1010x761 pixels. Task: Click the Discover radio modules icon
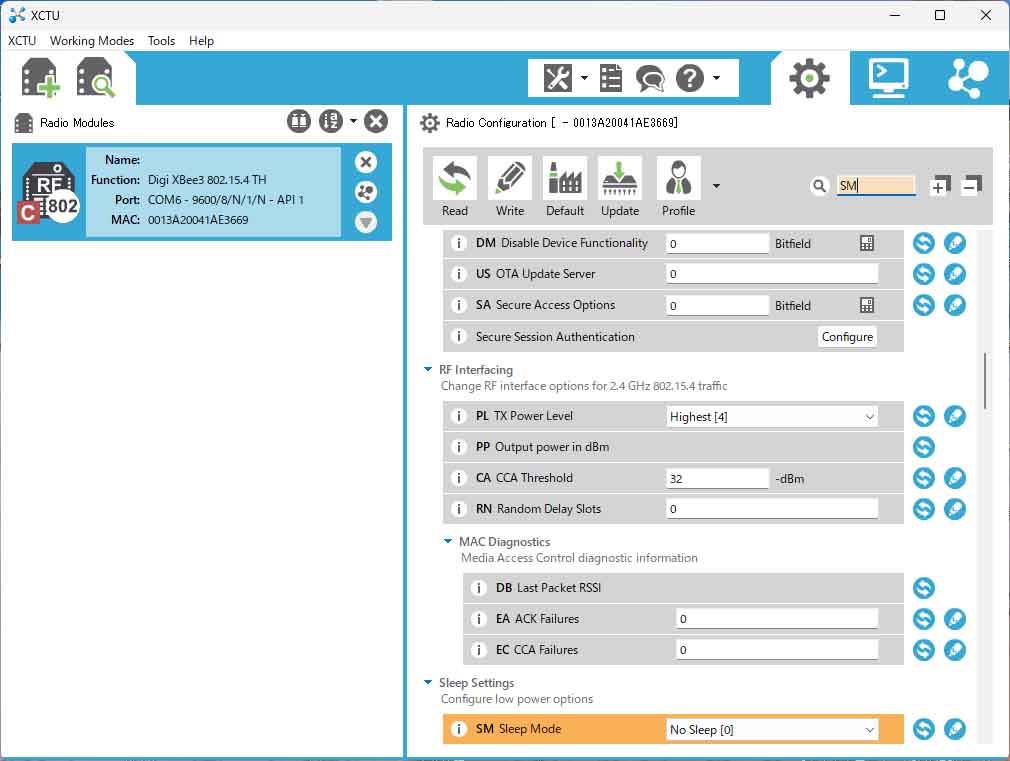(96, 78)
